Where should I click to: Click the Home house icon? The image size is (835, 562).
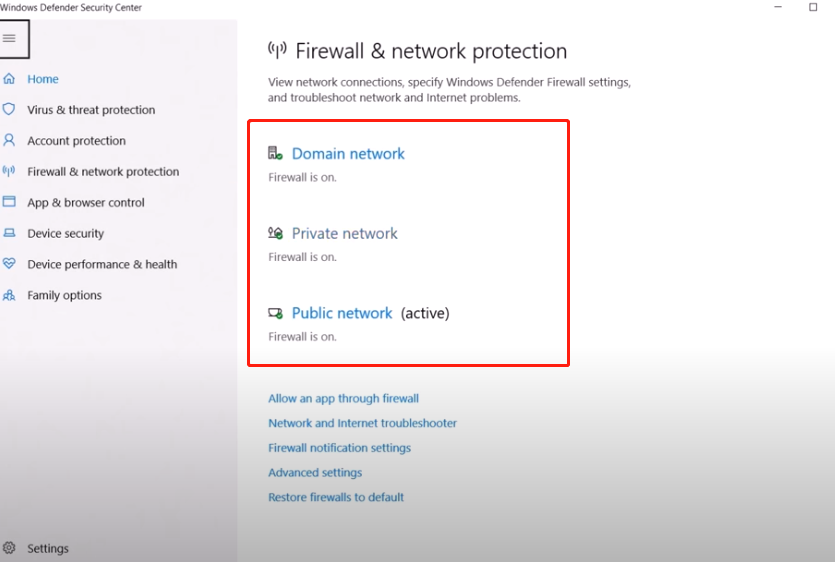click(x=9, y=79)
